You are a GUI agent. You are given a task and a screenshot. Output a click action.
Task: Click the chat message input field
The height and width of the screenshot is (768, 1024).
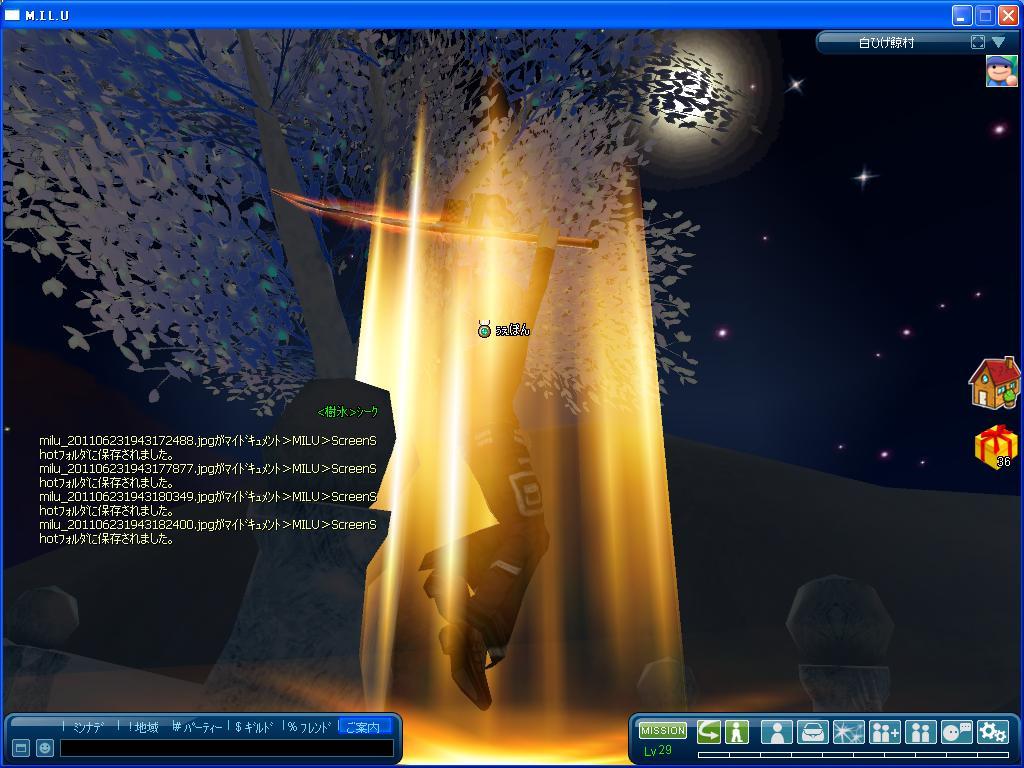pyautogui.click(x=227, y=748)
